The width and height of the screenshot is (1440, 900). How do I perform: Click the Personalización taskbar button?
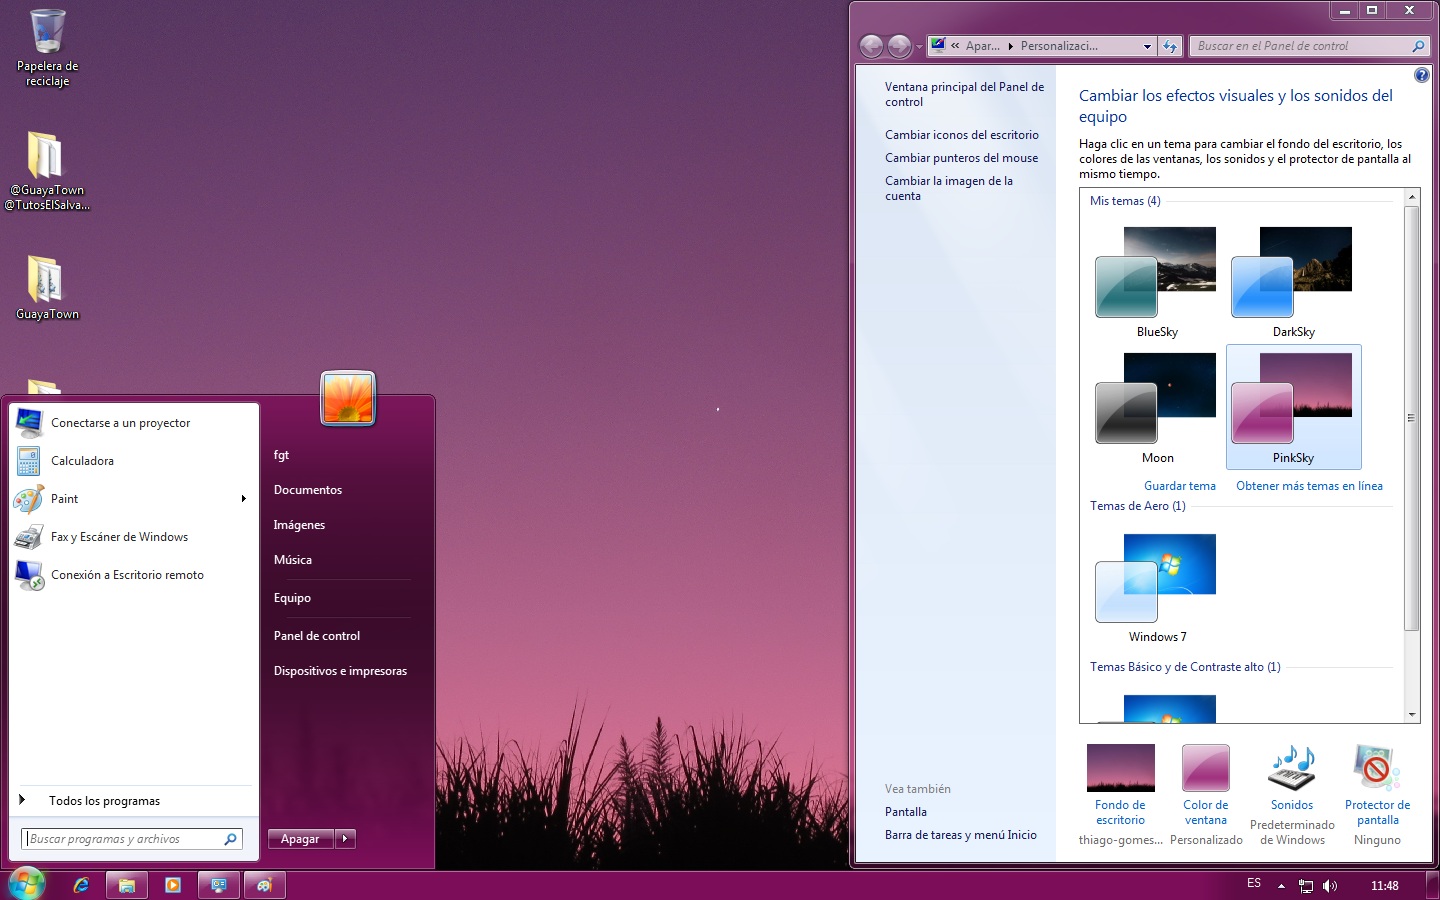click(219, 885)
